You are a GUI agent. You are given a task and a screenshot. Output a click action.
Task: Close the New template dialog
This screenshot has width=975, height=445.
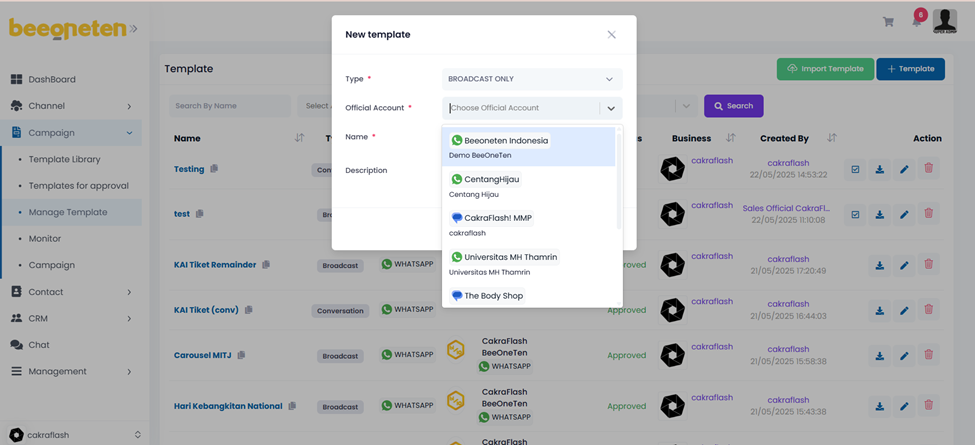tap(611, 35)
